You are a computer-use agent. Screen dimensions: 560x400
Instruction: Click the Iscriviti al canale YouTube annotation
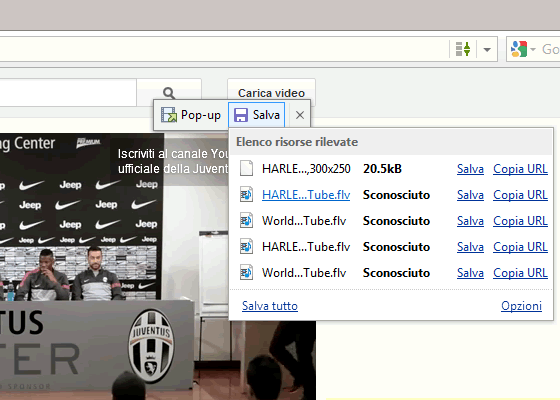(173, 161)
